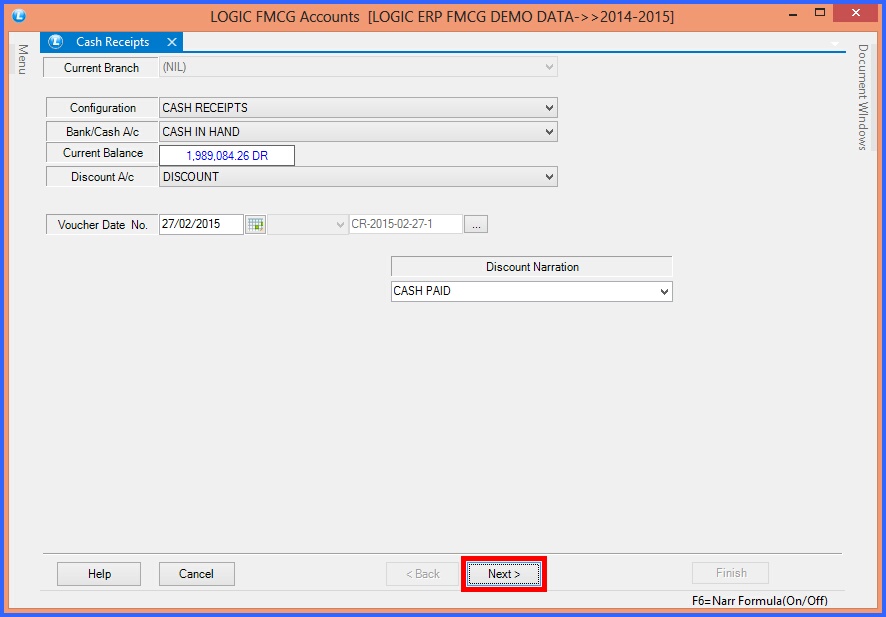Image resolution: width=886 pixels, height=617 pixels.
Task: Click the Help button
Action: 99,574
